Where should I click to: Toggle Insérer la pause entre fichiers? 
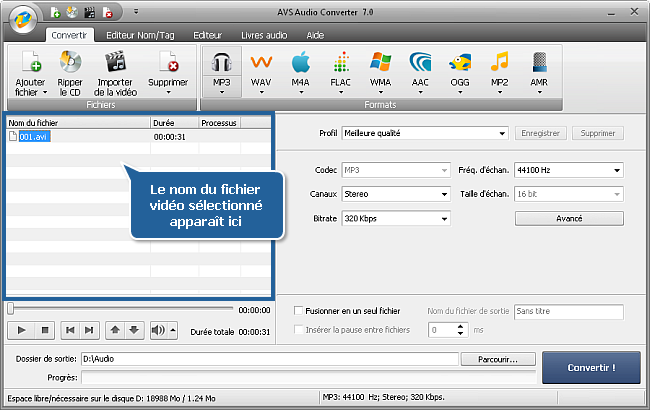click(x=299, y=329)
